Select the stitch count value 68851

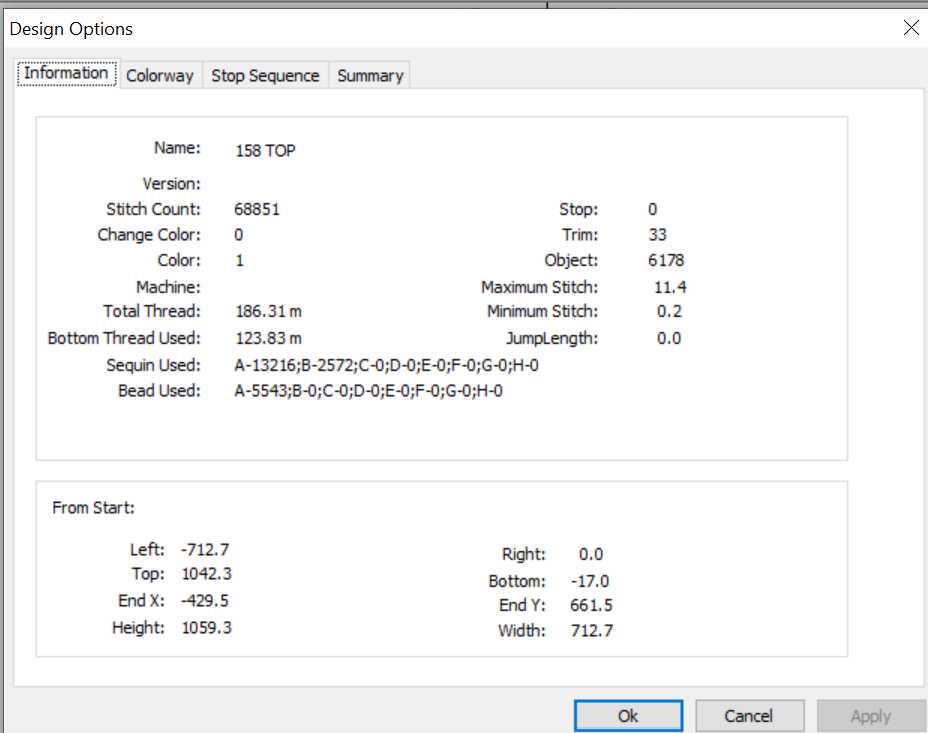(x=257, y=209)
